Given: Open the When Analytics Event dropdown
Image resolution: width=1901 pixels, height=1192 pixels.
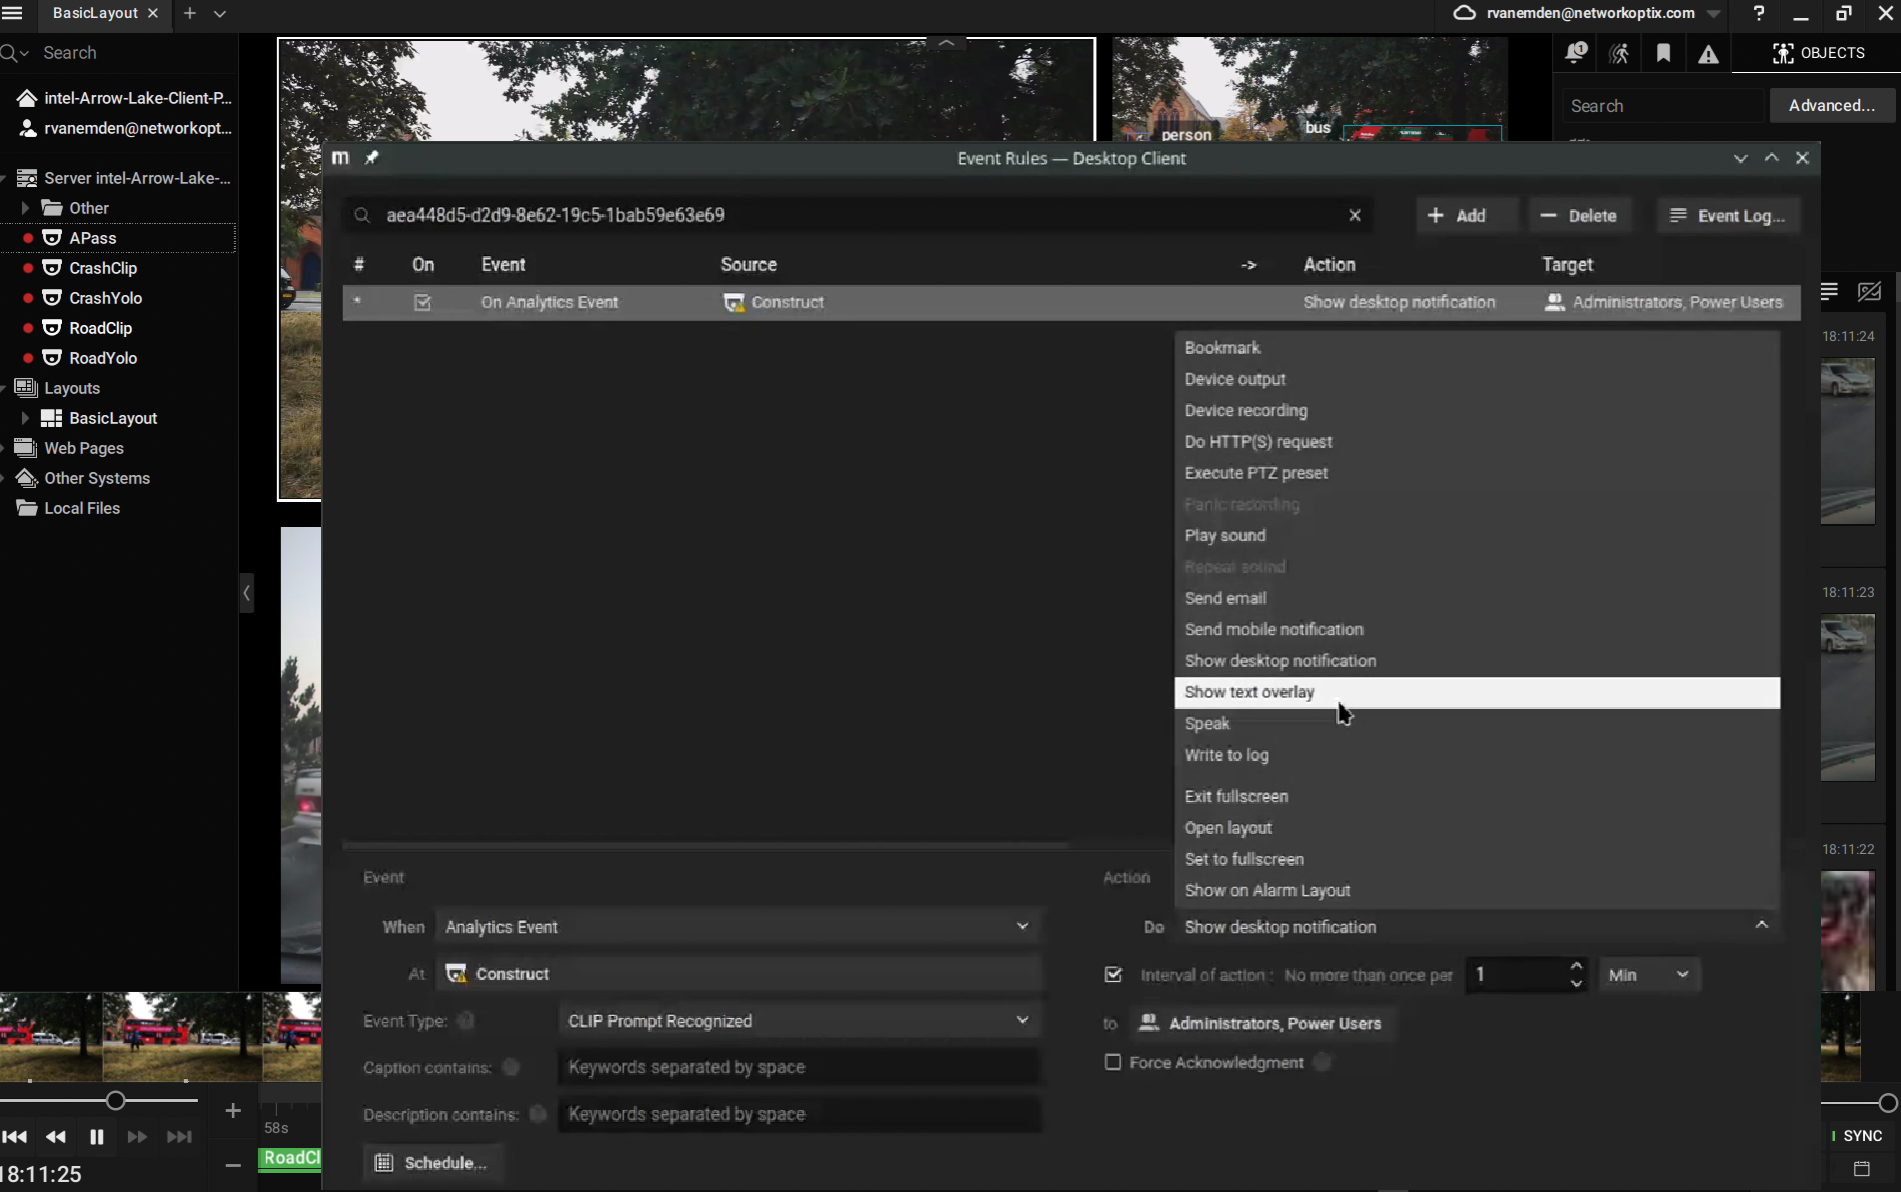Looking at the screenshot, I should coord(1022,927).
